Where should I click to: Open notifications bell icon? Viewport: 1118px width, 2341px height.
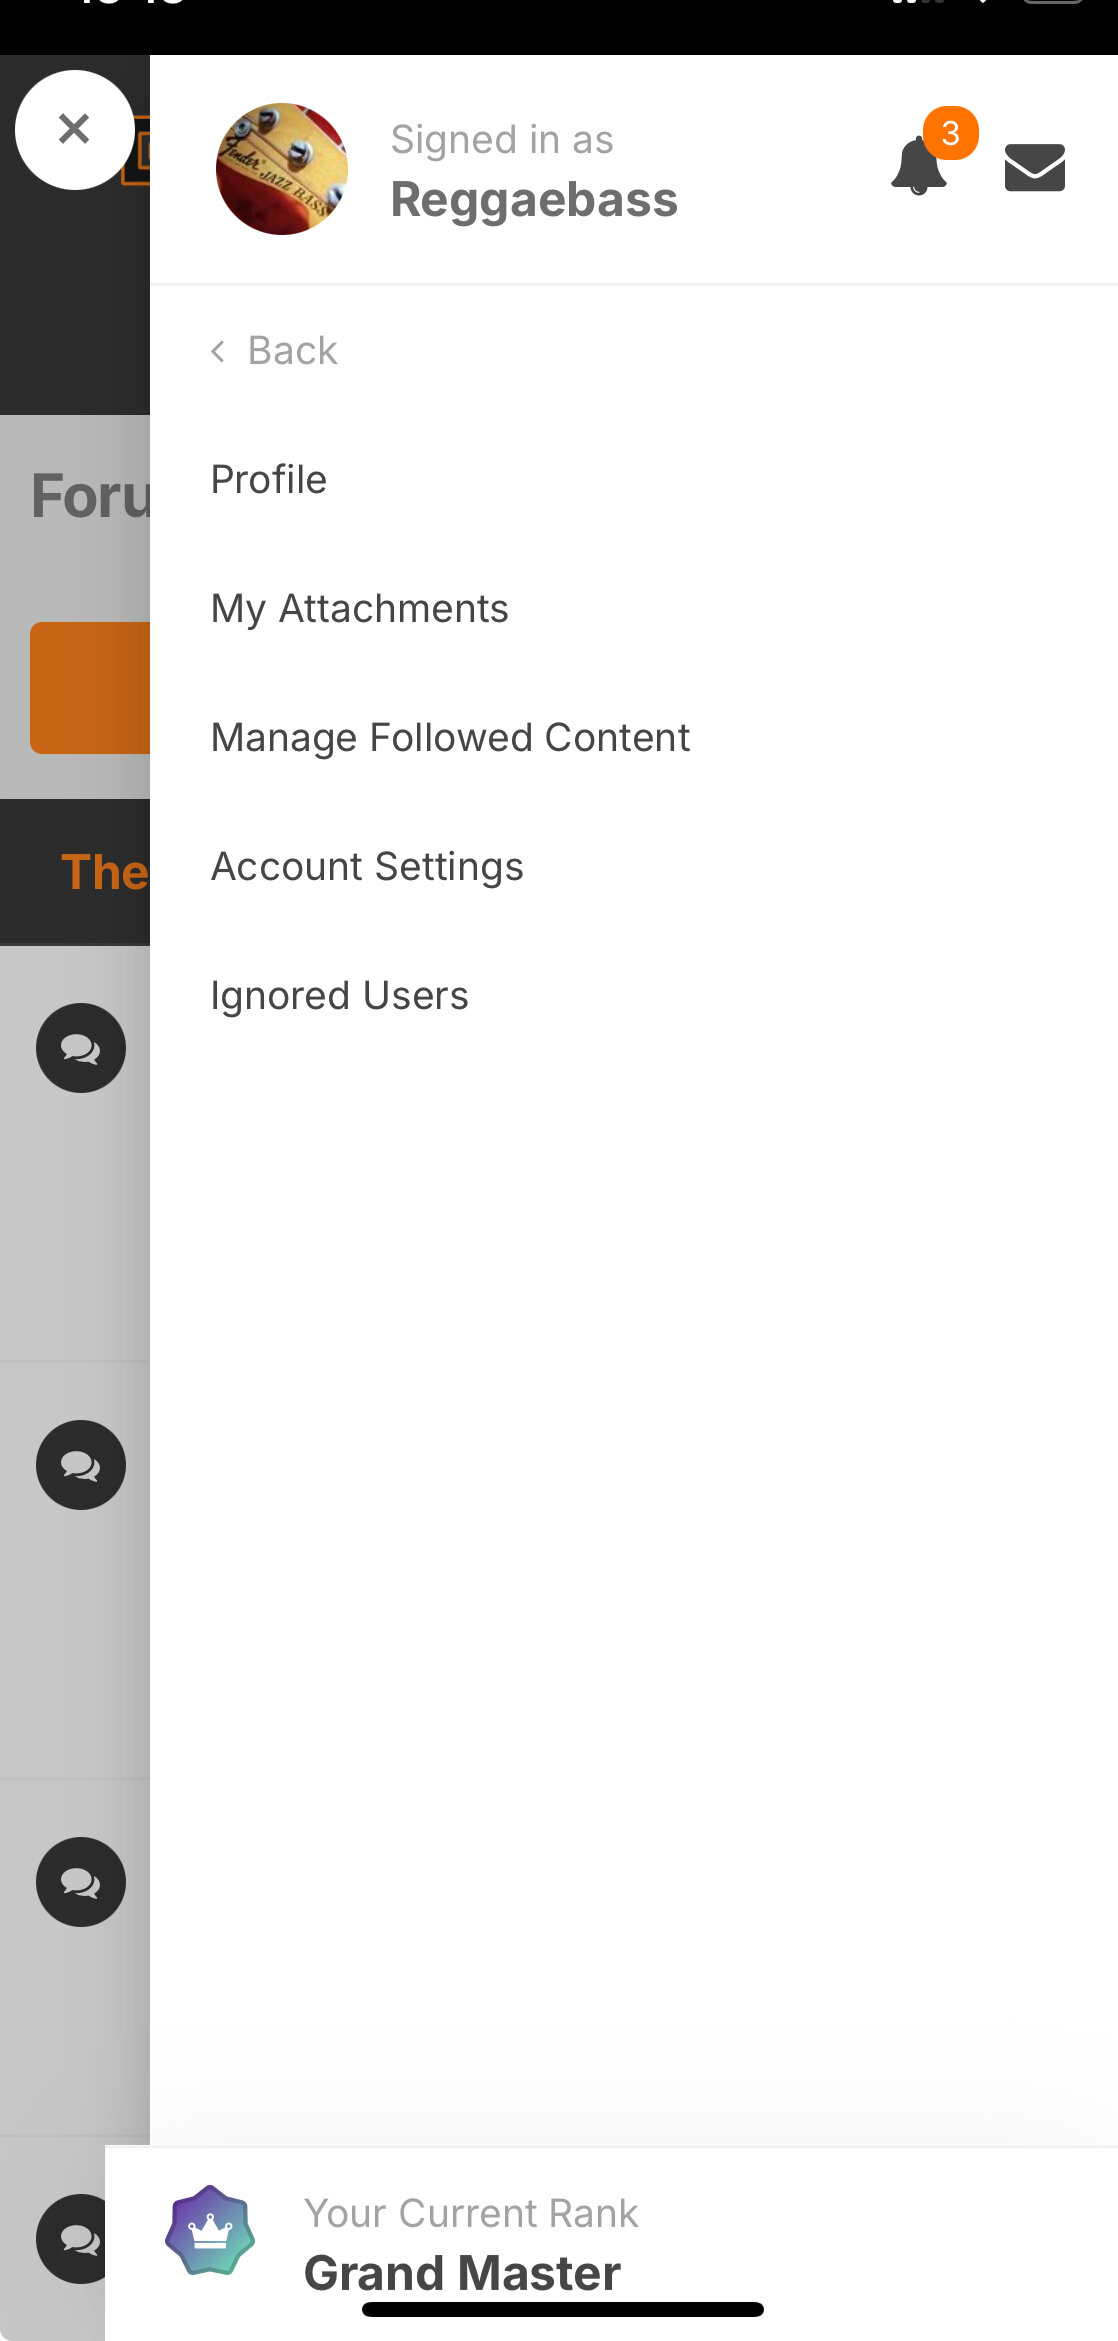click(x=919, y=166)
